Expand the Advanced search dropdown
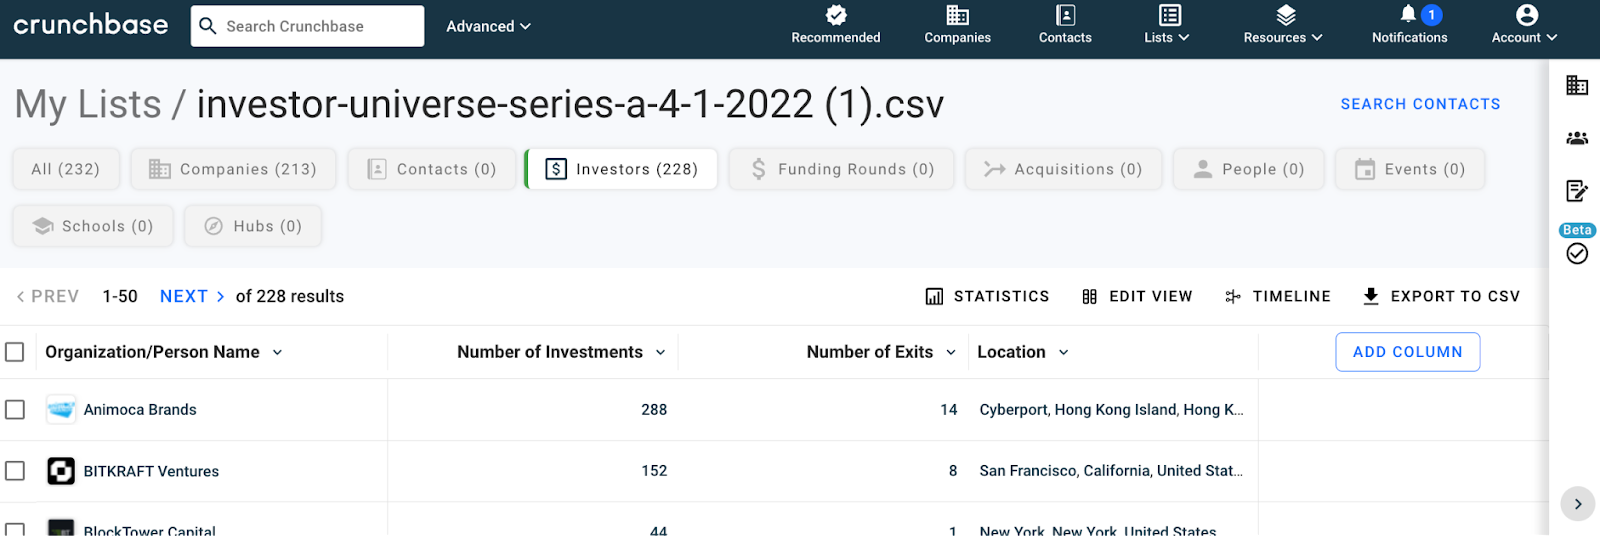This screenshot has height=536, width=1600. [488, 26]
